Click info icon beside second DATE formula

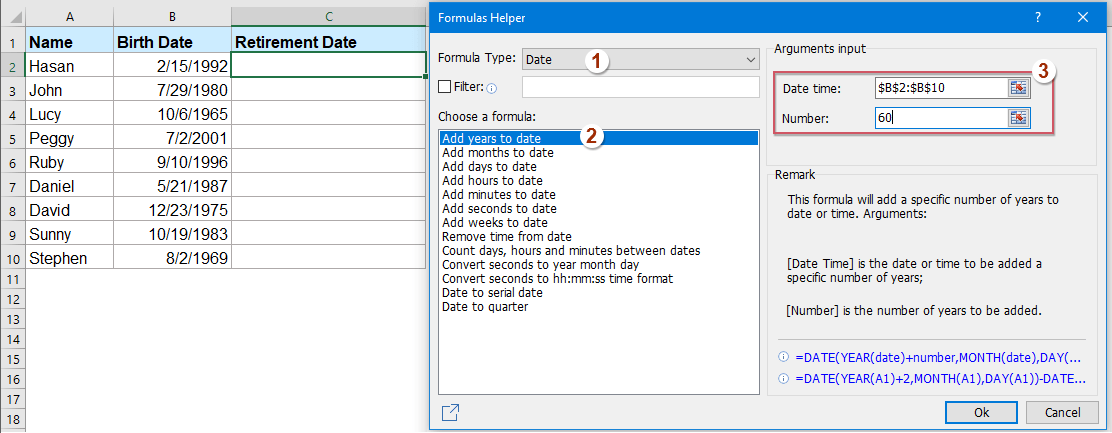782,376
